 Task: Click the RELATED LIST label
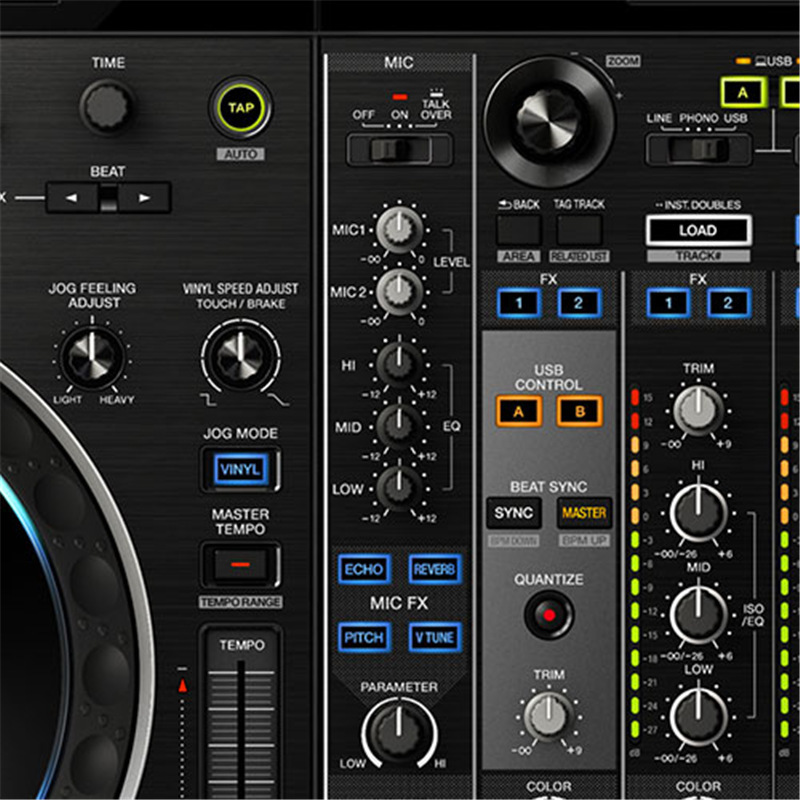(579, 257)
